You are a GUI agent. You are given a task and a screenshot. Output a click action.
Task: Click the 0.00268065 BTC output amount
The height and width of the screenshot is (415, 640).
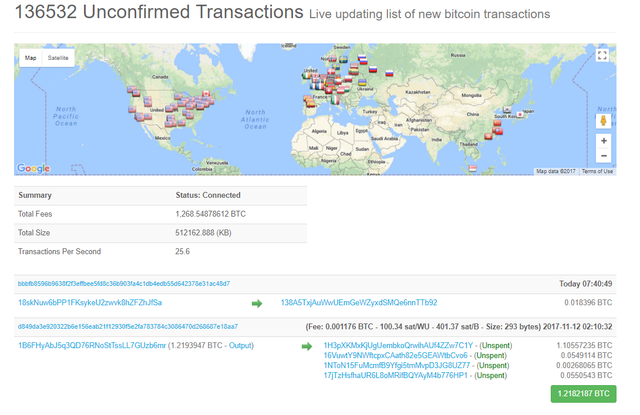pyautogui.click(x=584, y=365)
